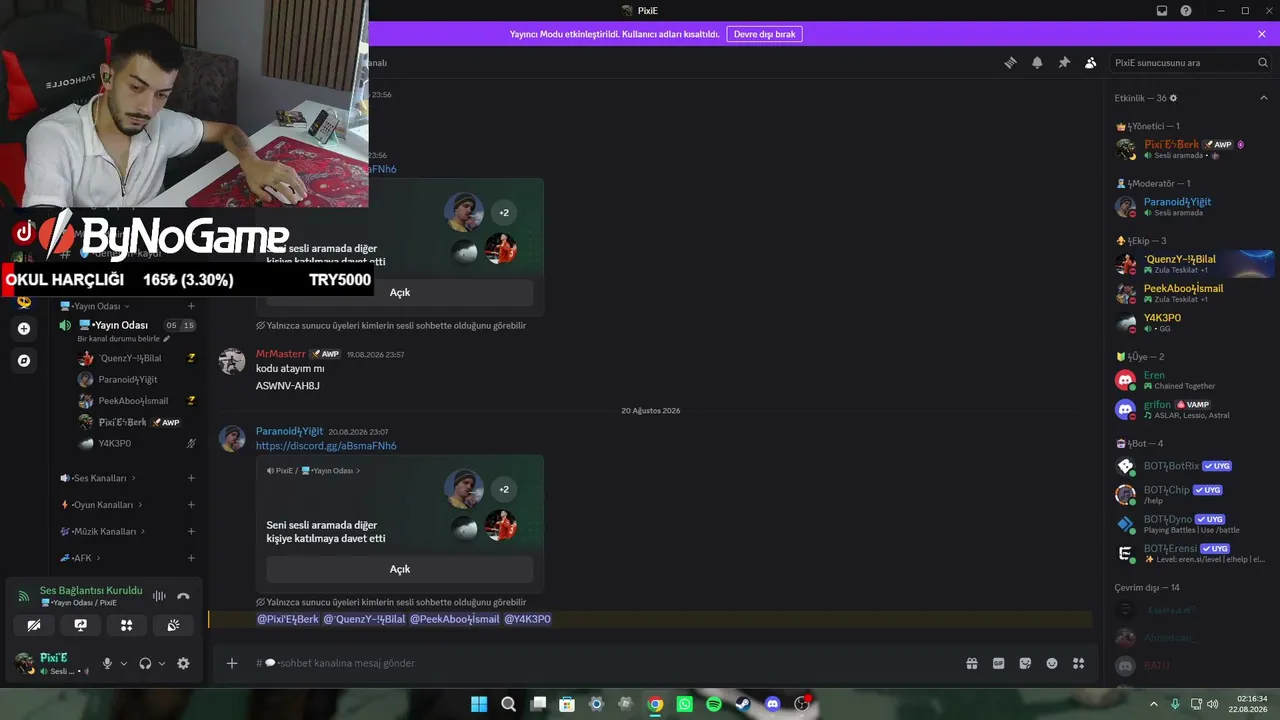Image resolution: width=1280 pixels, height=720 pixels.
Task: Search the PixiE server
Action: (1190, 63)
